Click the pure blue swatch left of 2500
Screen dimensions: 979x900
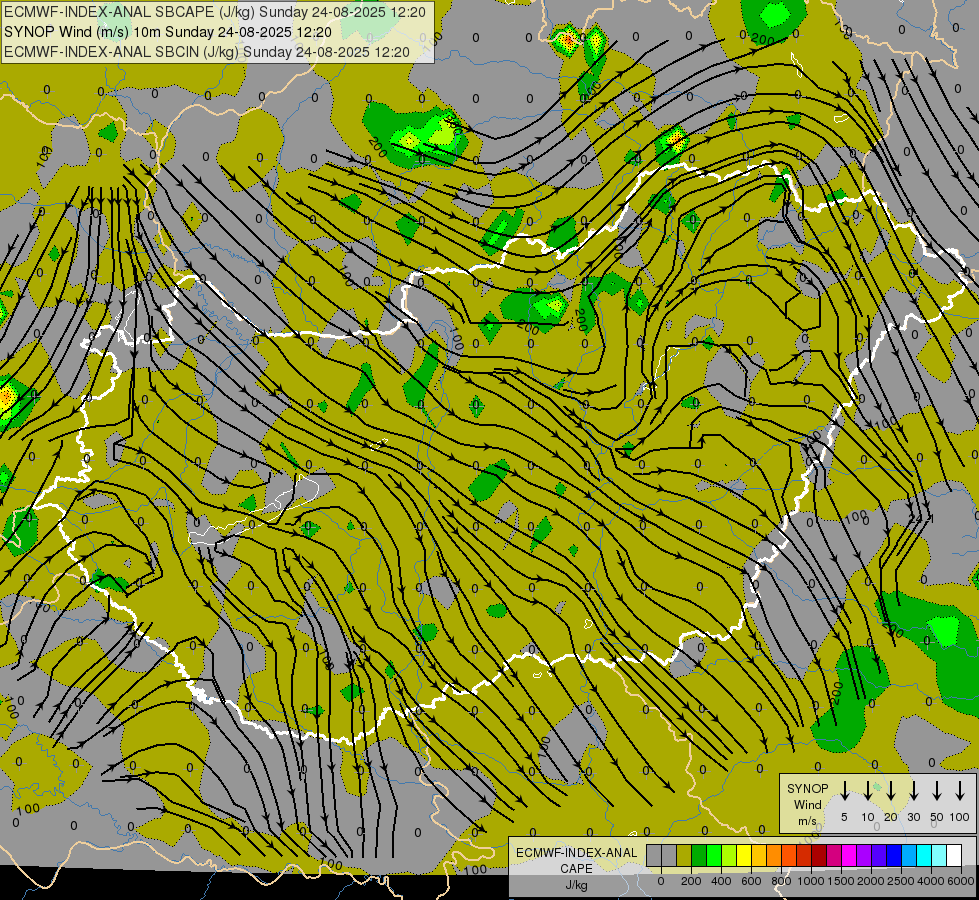[x=895, y=856]
